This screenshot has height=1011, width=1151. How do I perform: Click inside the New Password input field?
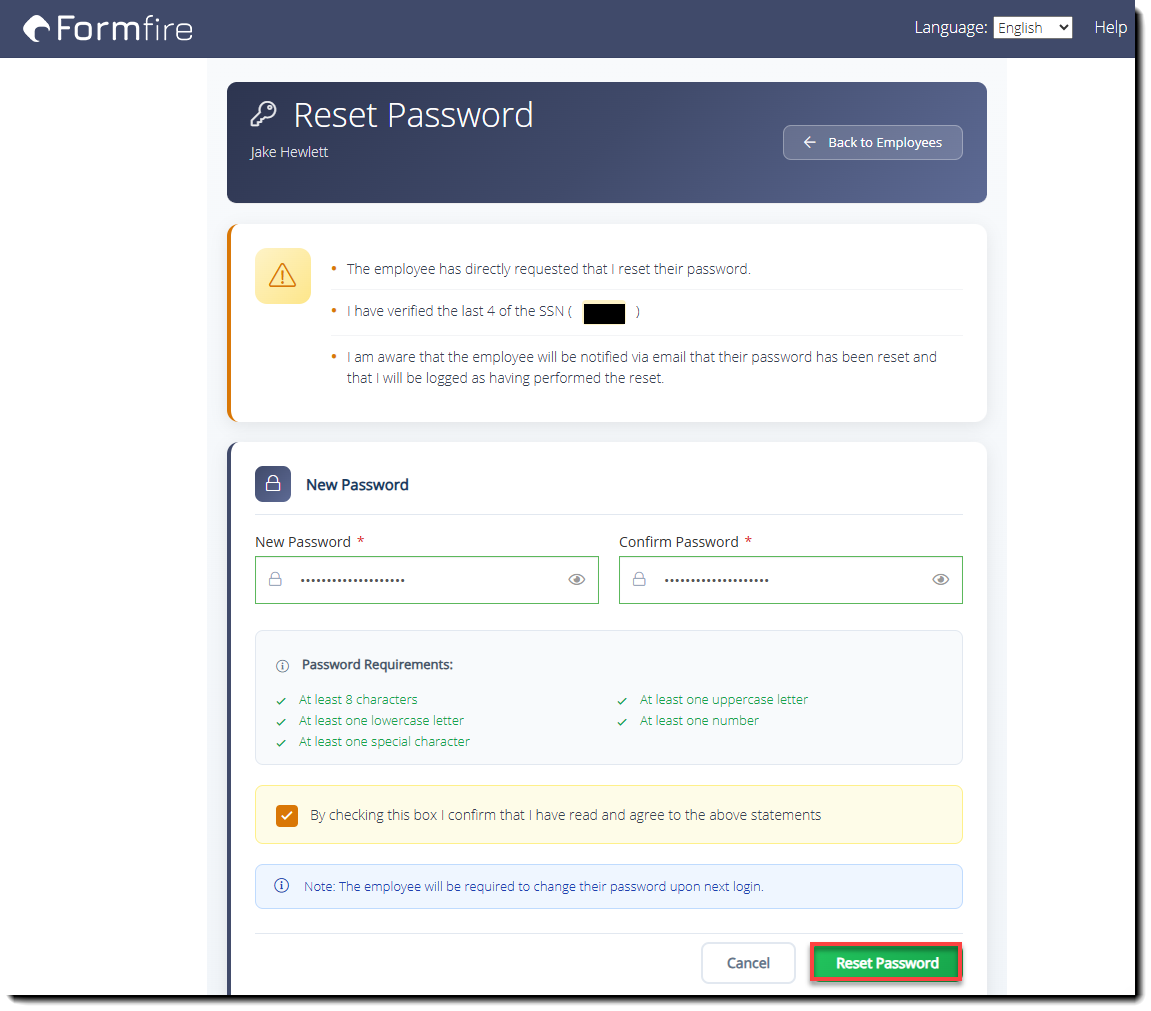[x=420, y=580]
